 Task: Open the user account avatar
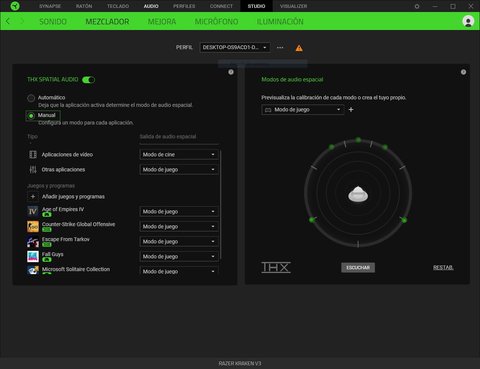468,21
